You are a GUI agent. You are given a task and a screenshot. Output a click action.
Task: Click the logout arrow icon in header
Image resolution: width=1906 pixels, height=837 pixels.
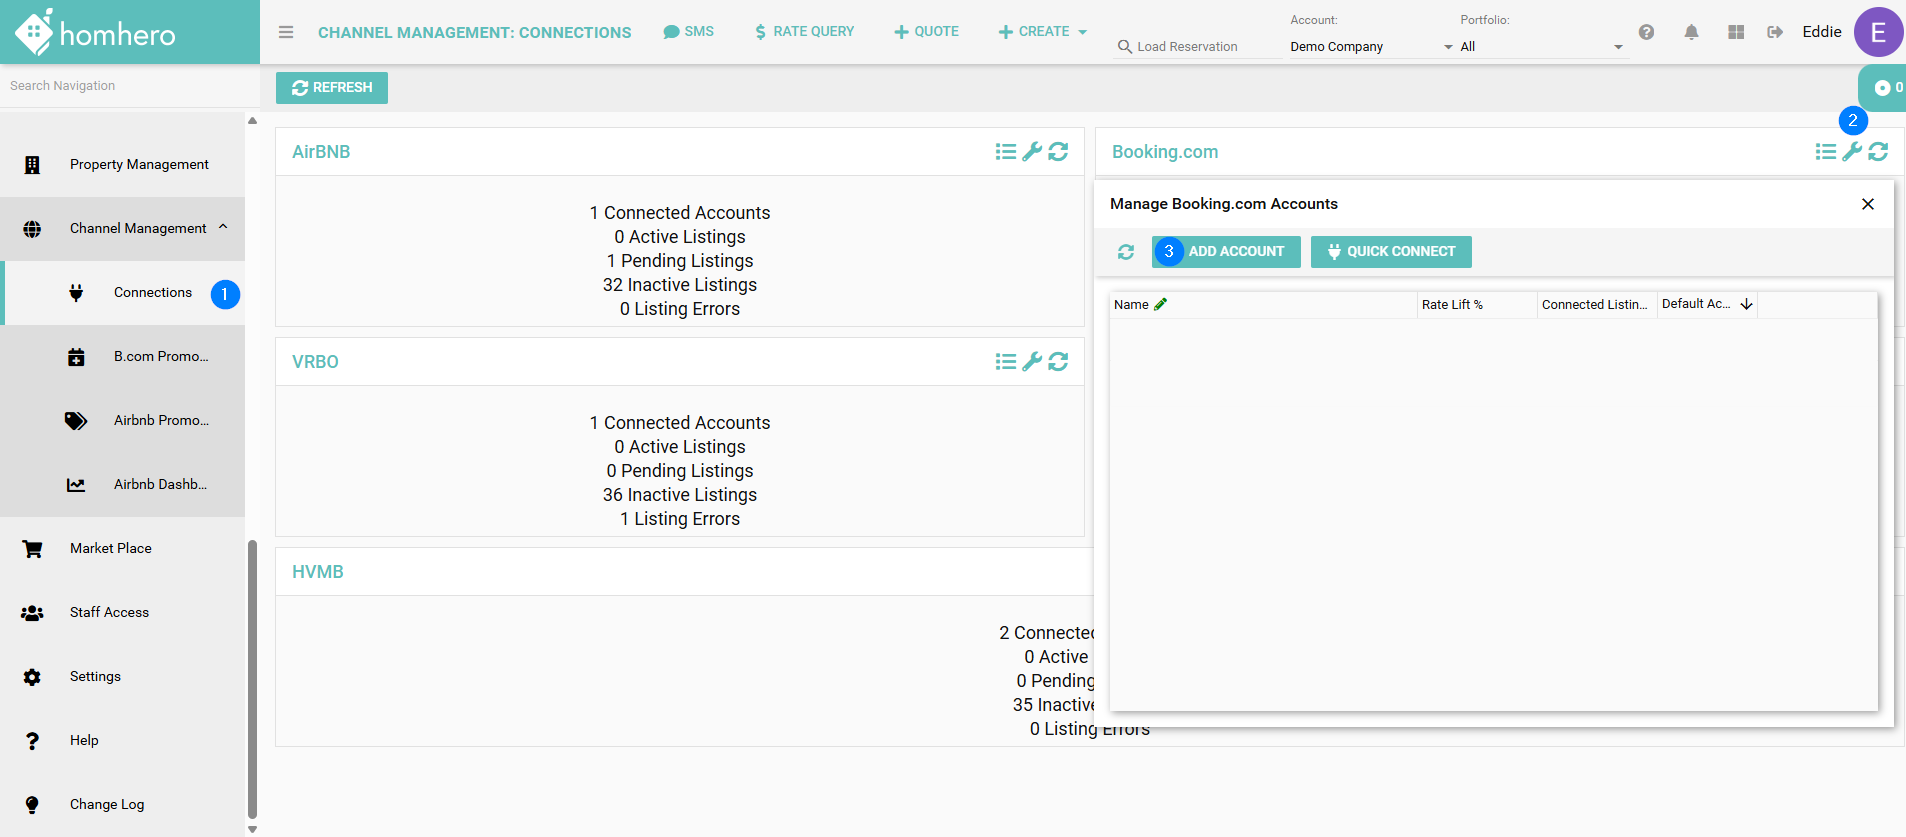(1775, 32)
